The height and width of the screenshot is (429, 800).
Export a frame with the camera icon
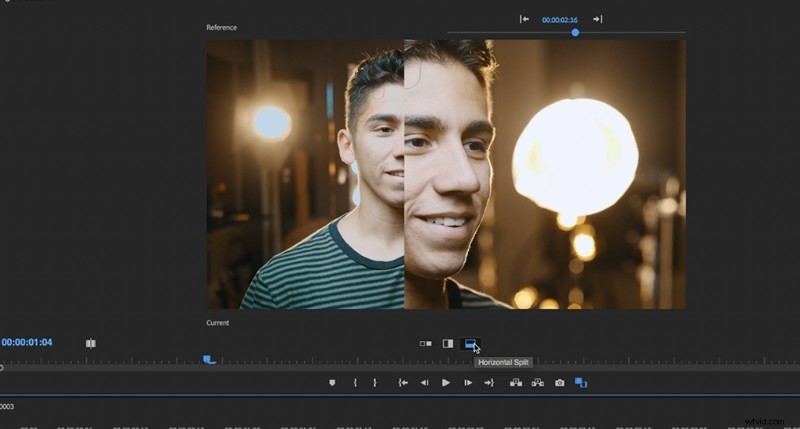tap(560, 383)
